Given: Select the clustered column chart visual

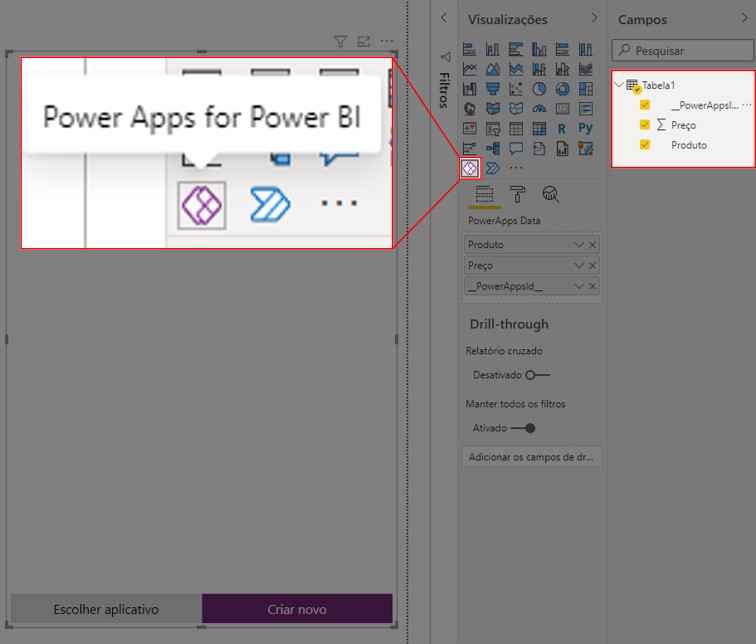Looking at the screenshot, I should click(x=539, y=49).
